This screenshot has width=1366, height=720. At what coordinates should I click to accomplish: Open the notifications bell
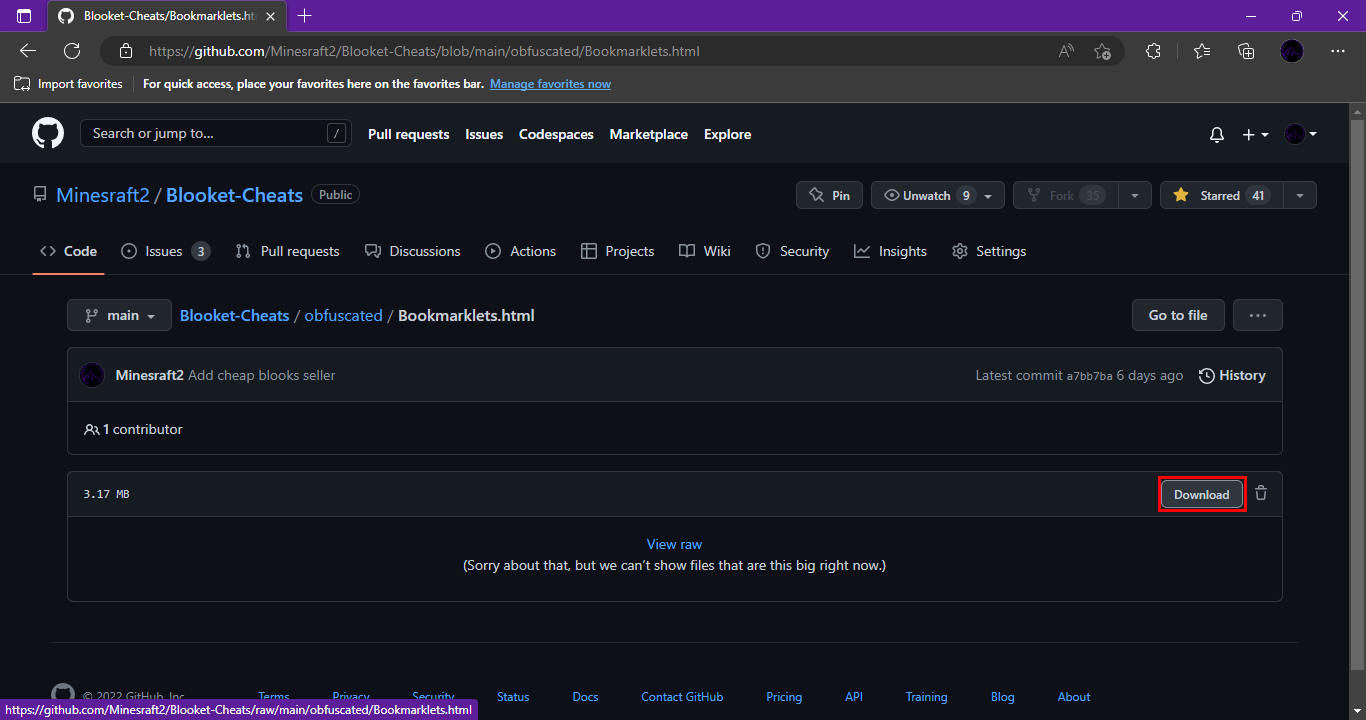(1217, 134)
